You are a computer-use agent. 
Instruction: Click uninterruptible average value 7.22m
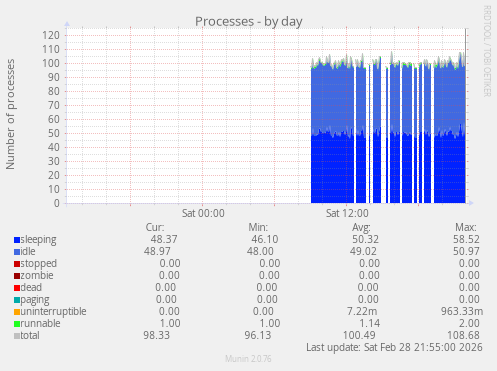click(x=362, y=311)
